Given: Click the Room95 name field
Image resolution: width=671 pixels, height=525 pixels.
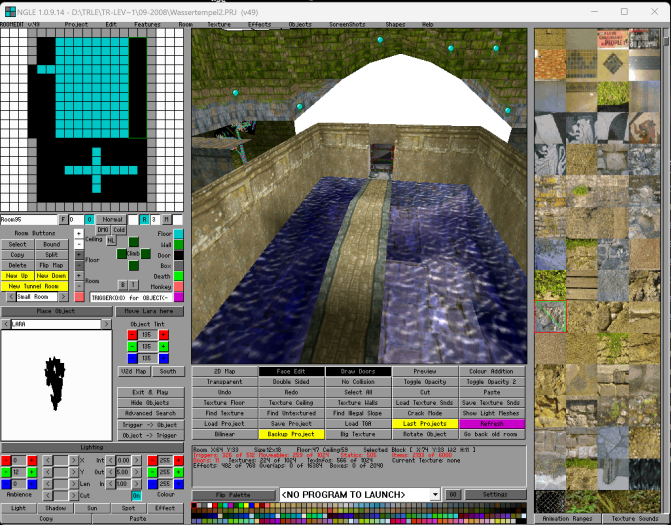Looking at the screenshot, I should pyautogui.click(x=29, y=219).
